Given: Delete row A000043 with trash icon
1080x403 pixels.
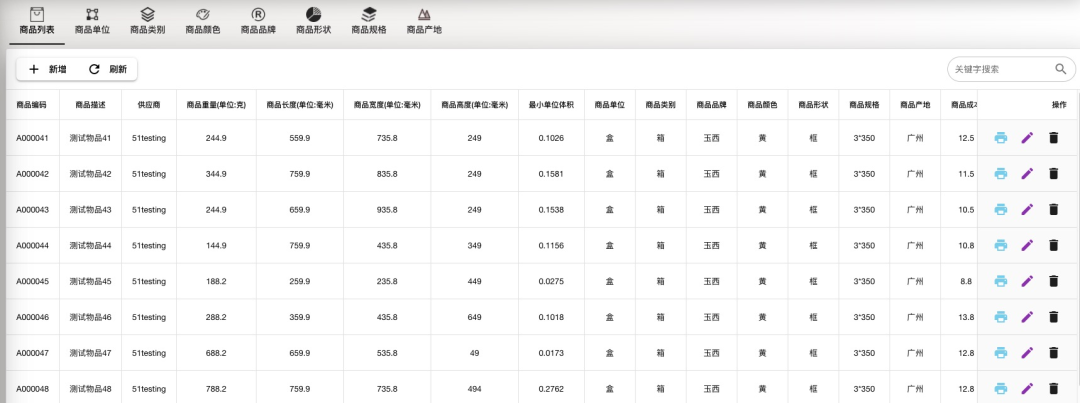Looking at the screenshot, I should coord(1053,209).
